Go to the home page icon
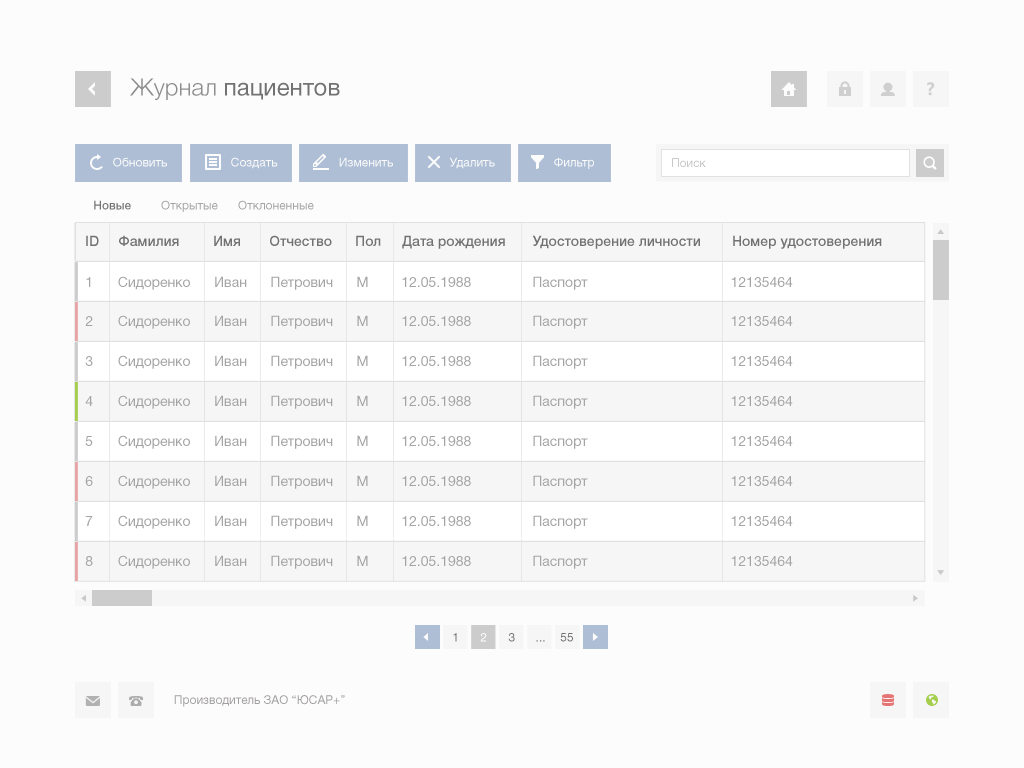 788,89
